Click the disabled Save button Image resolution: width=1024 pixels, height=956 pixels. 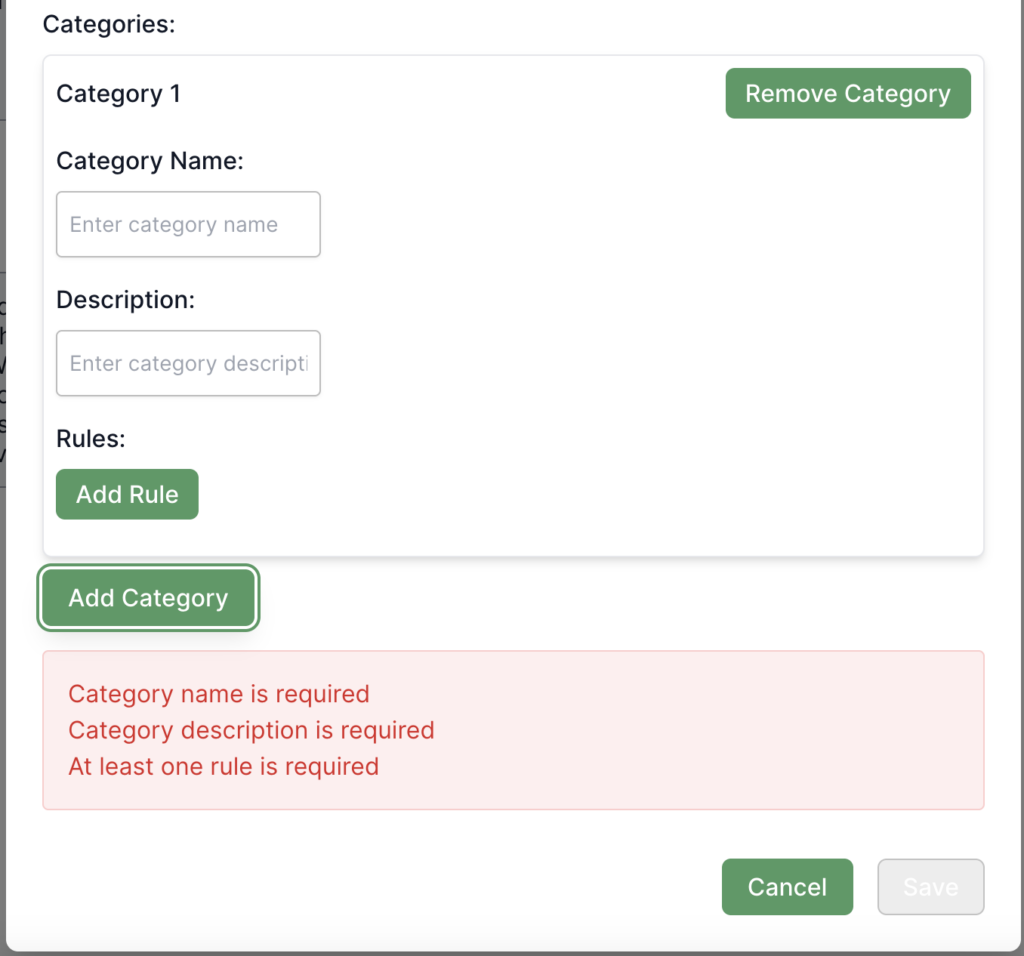(x=930, y=887)
